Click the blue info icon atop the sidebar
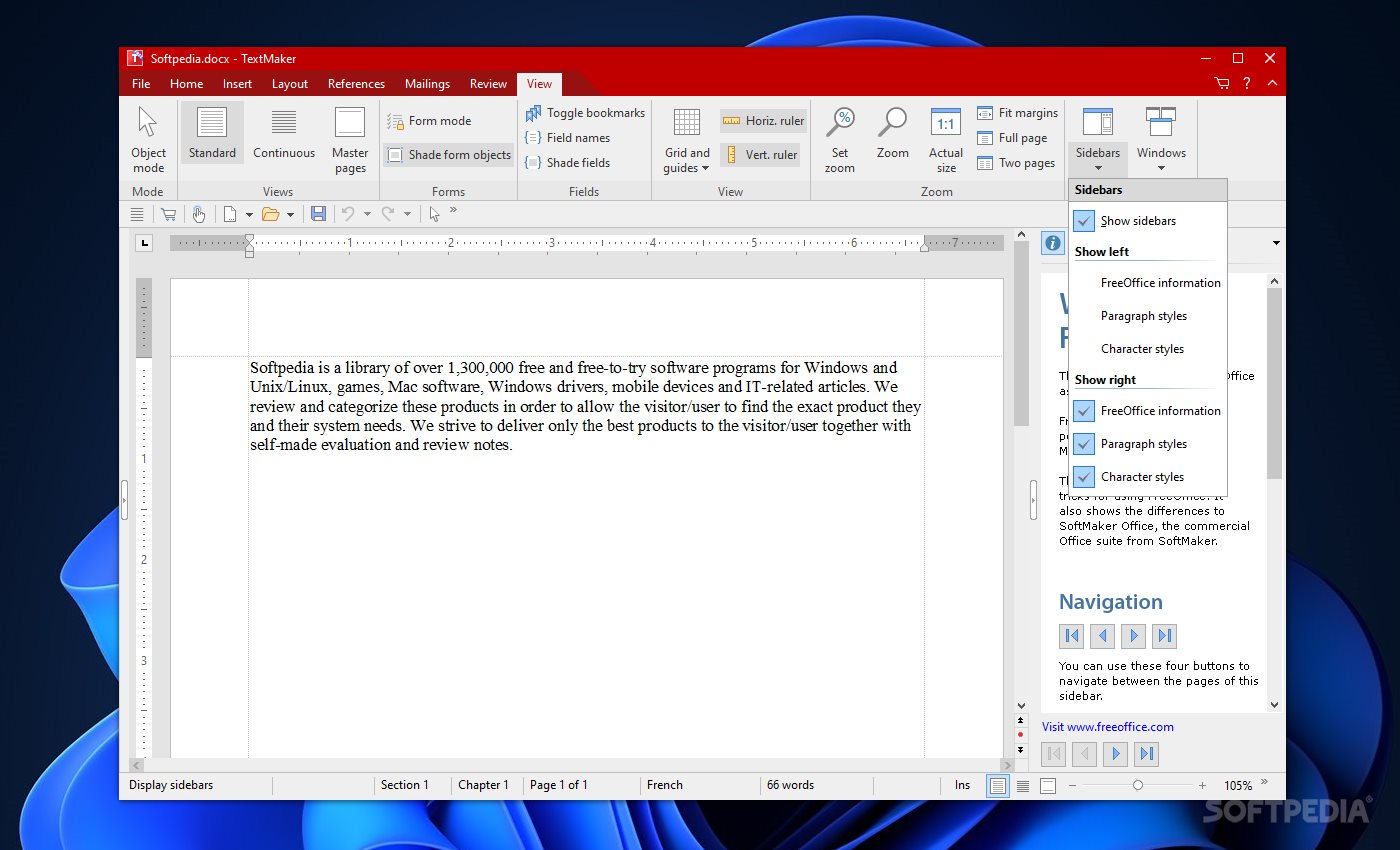The image size is (1400, 850). (1052, 243)
